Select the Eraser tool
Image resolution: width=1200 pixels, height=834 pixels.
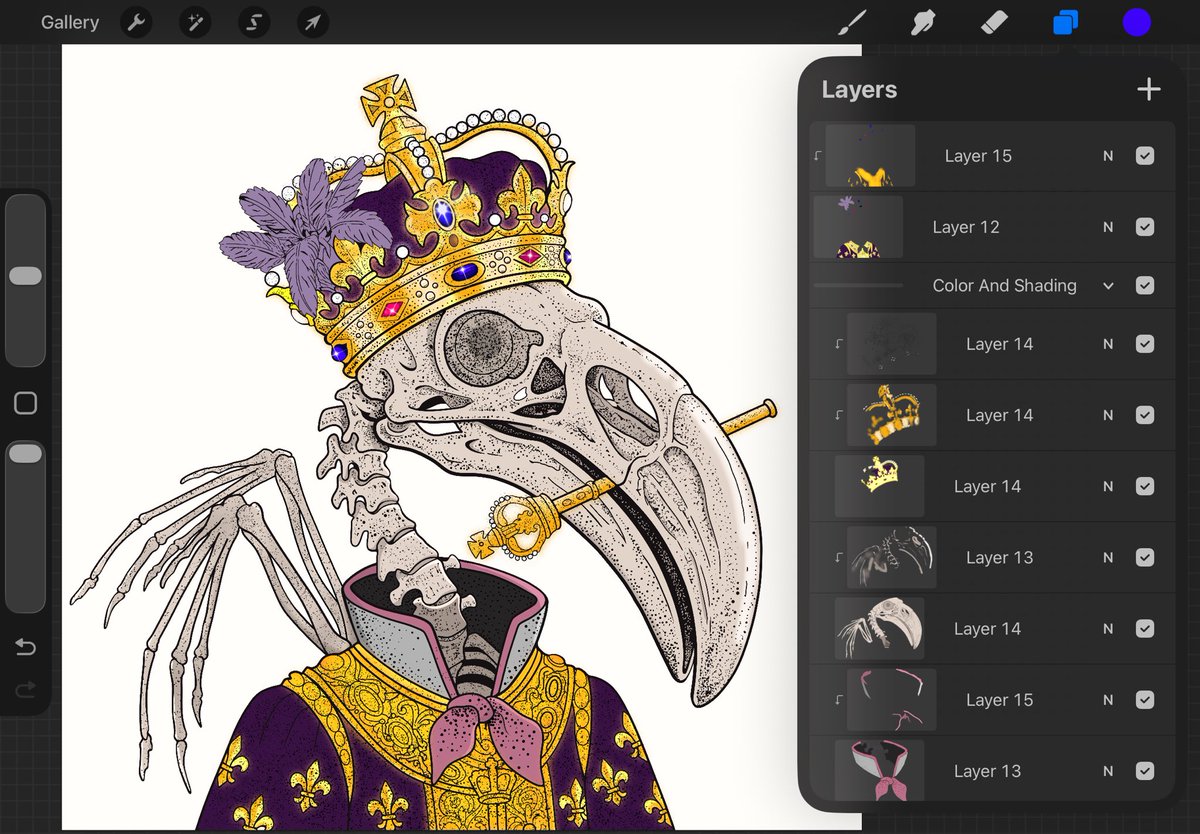coord(994,22)
